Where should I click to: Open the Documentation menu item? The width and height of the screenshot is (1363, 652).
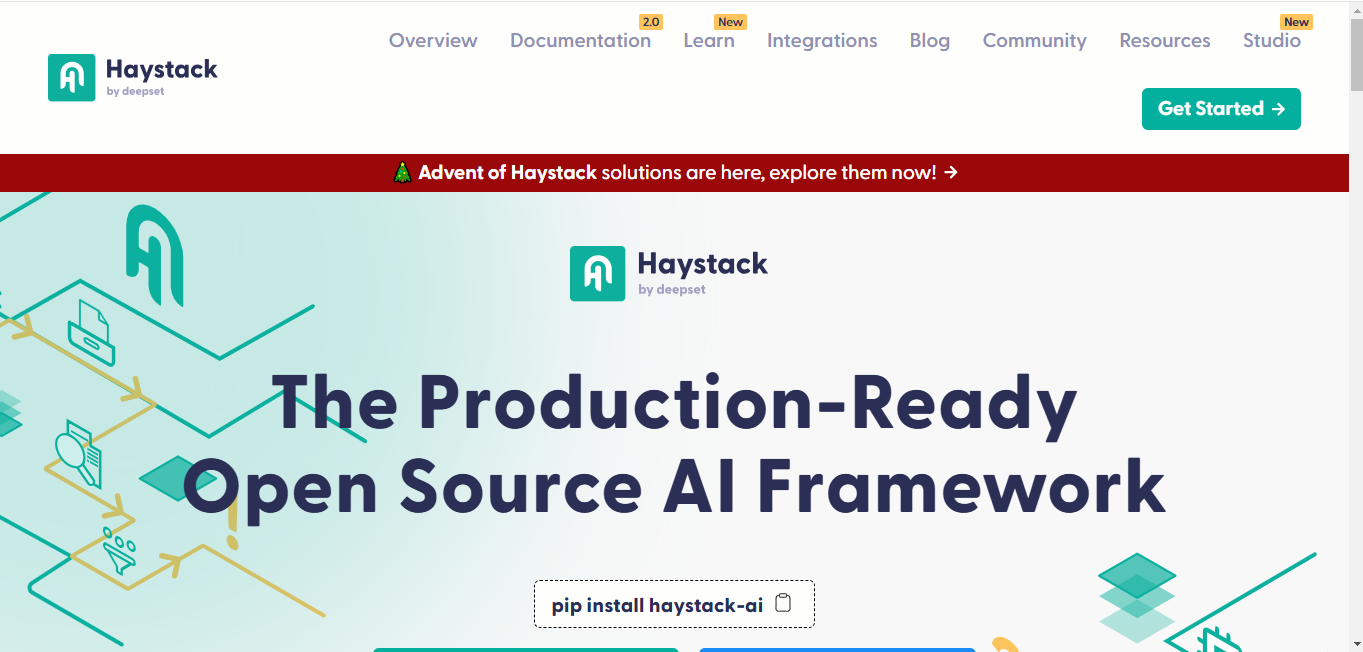(x=580, y=40)
